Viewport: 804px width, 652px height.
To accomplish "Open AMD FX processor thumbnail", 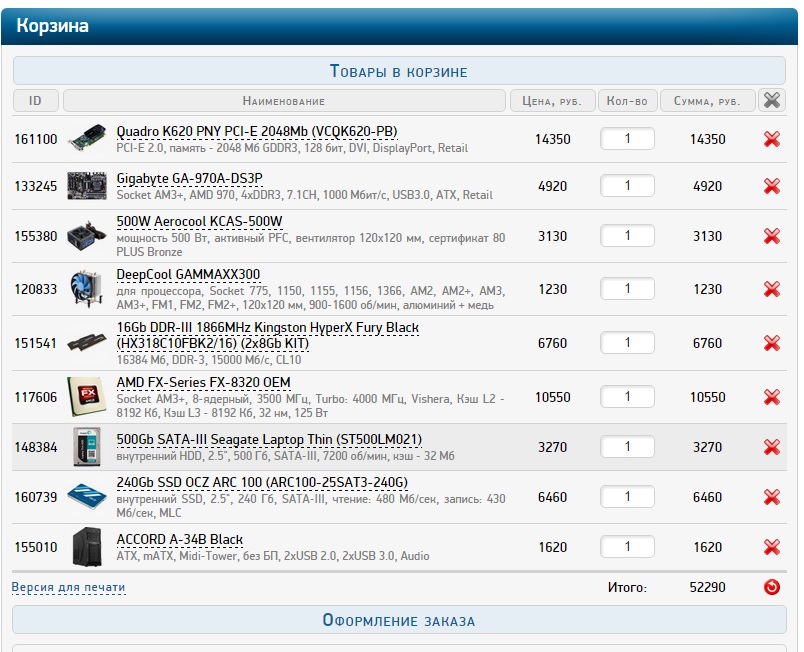I will click(x=87, y=396).
